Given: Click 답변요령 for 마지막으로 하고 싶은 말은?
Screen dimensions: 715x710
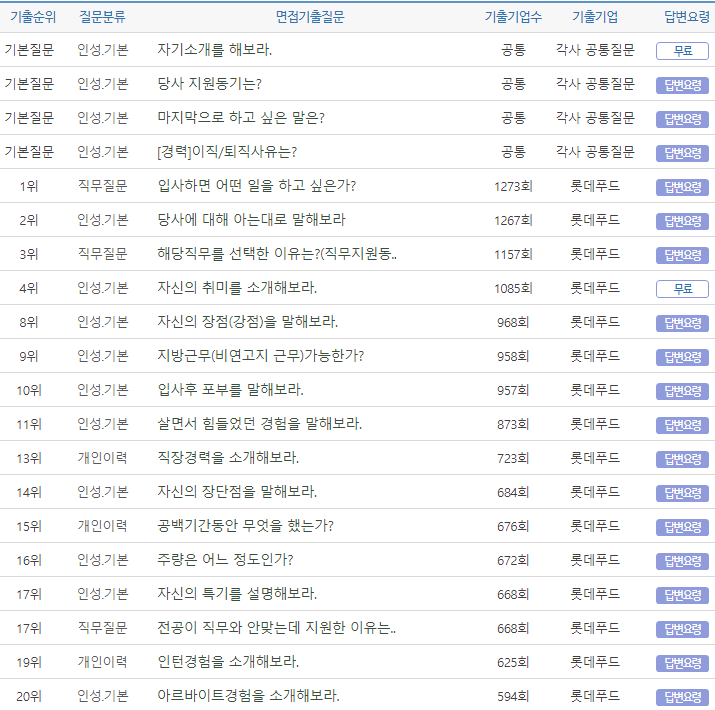Looking at the screenshot, I should point(682,119).
